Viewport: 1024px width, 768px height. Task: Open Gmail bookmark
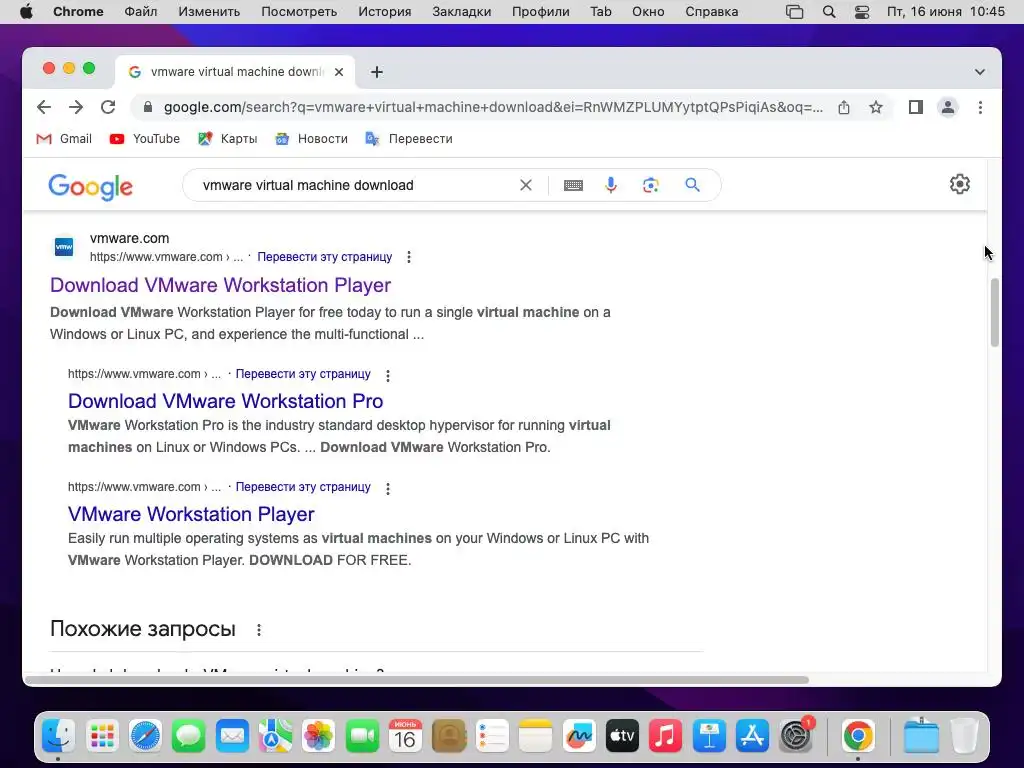[x=64, y=138]
